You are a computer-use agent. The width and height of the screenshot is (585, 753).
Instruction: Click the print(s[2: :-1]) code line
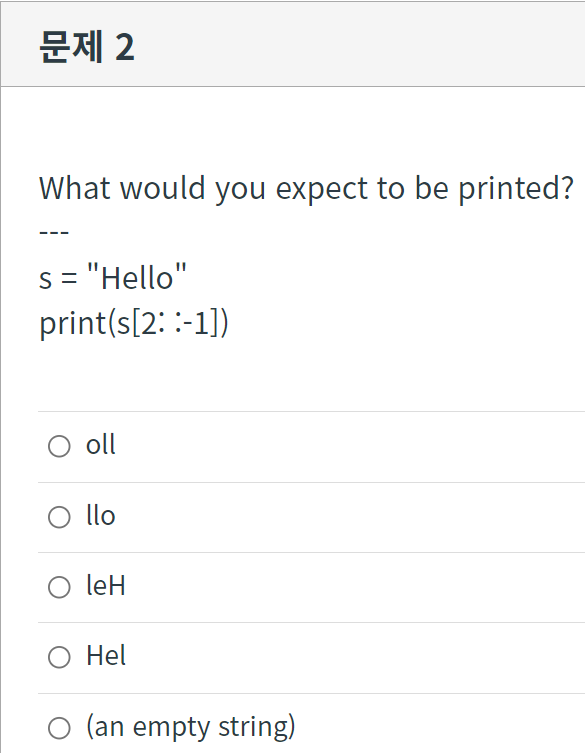pos(134,323)
